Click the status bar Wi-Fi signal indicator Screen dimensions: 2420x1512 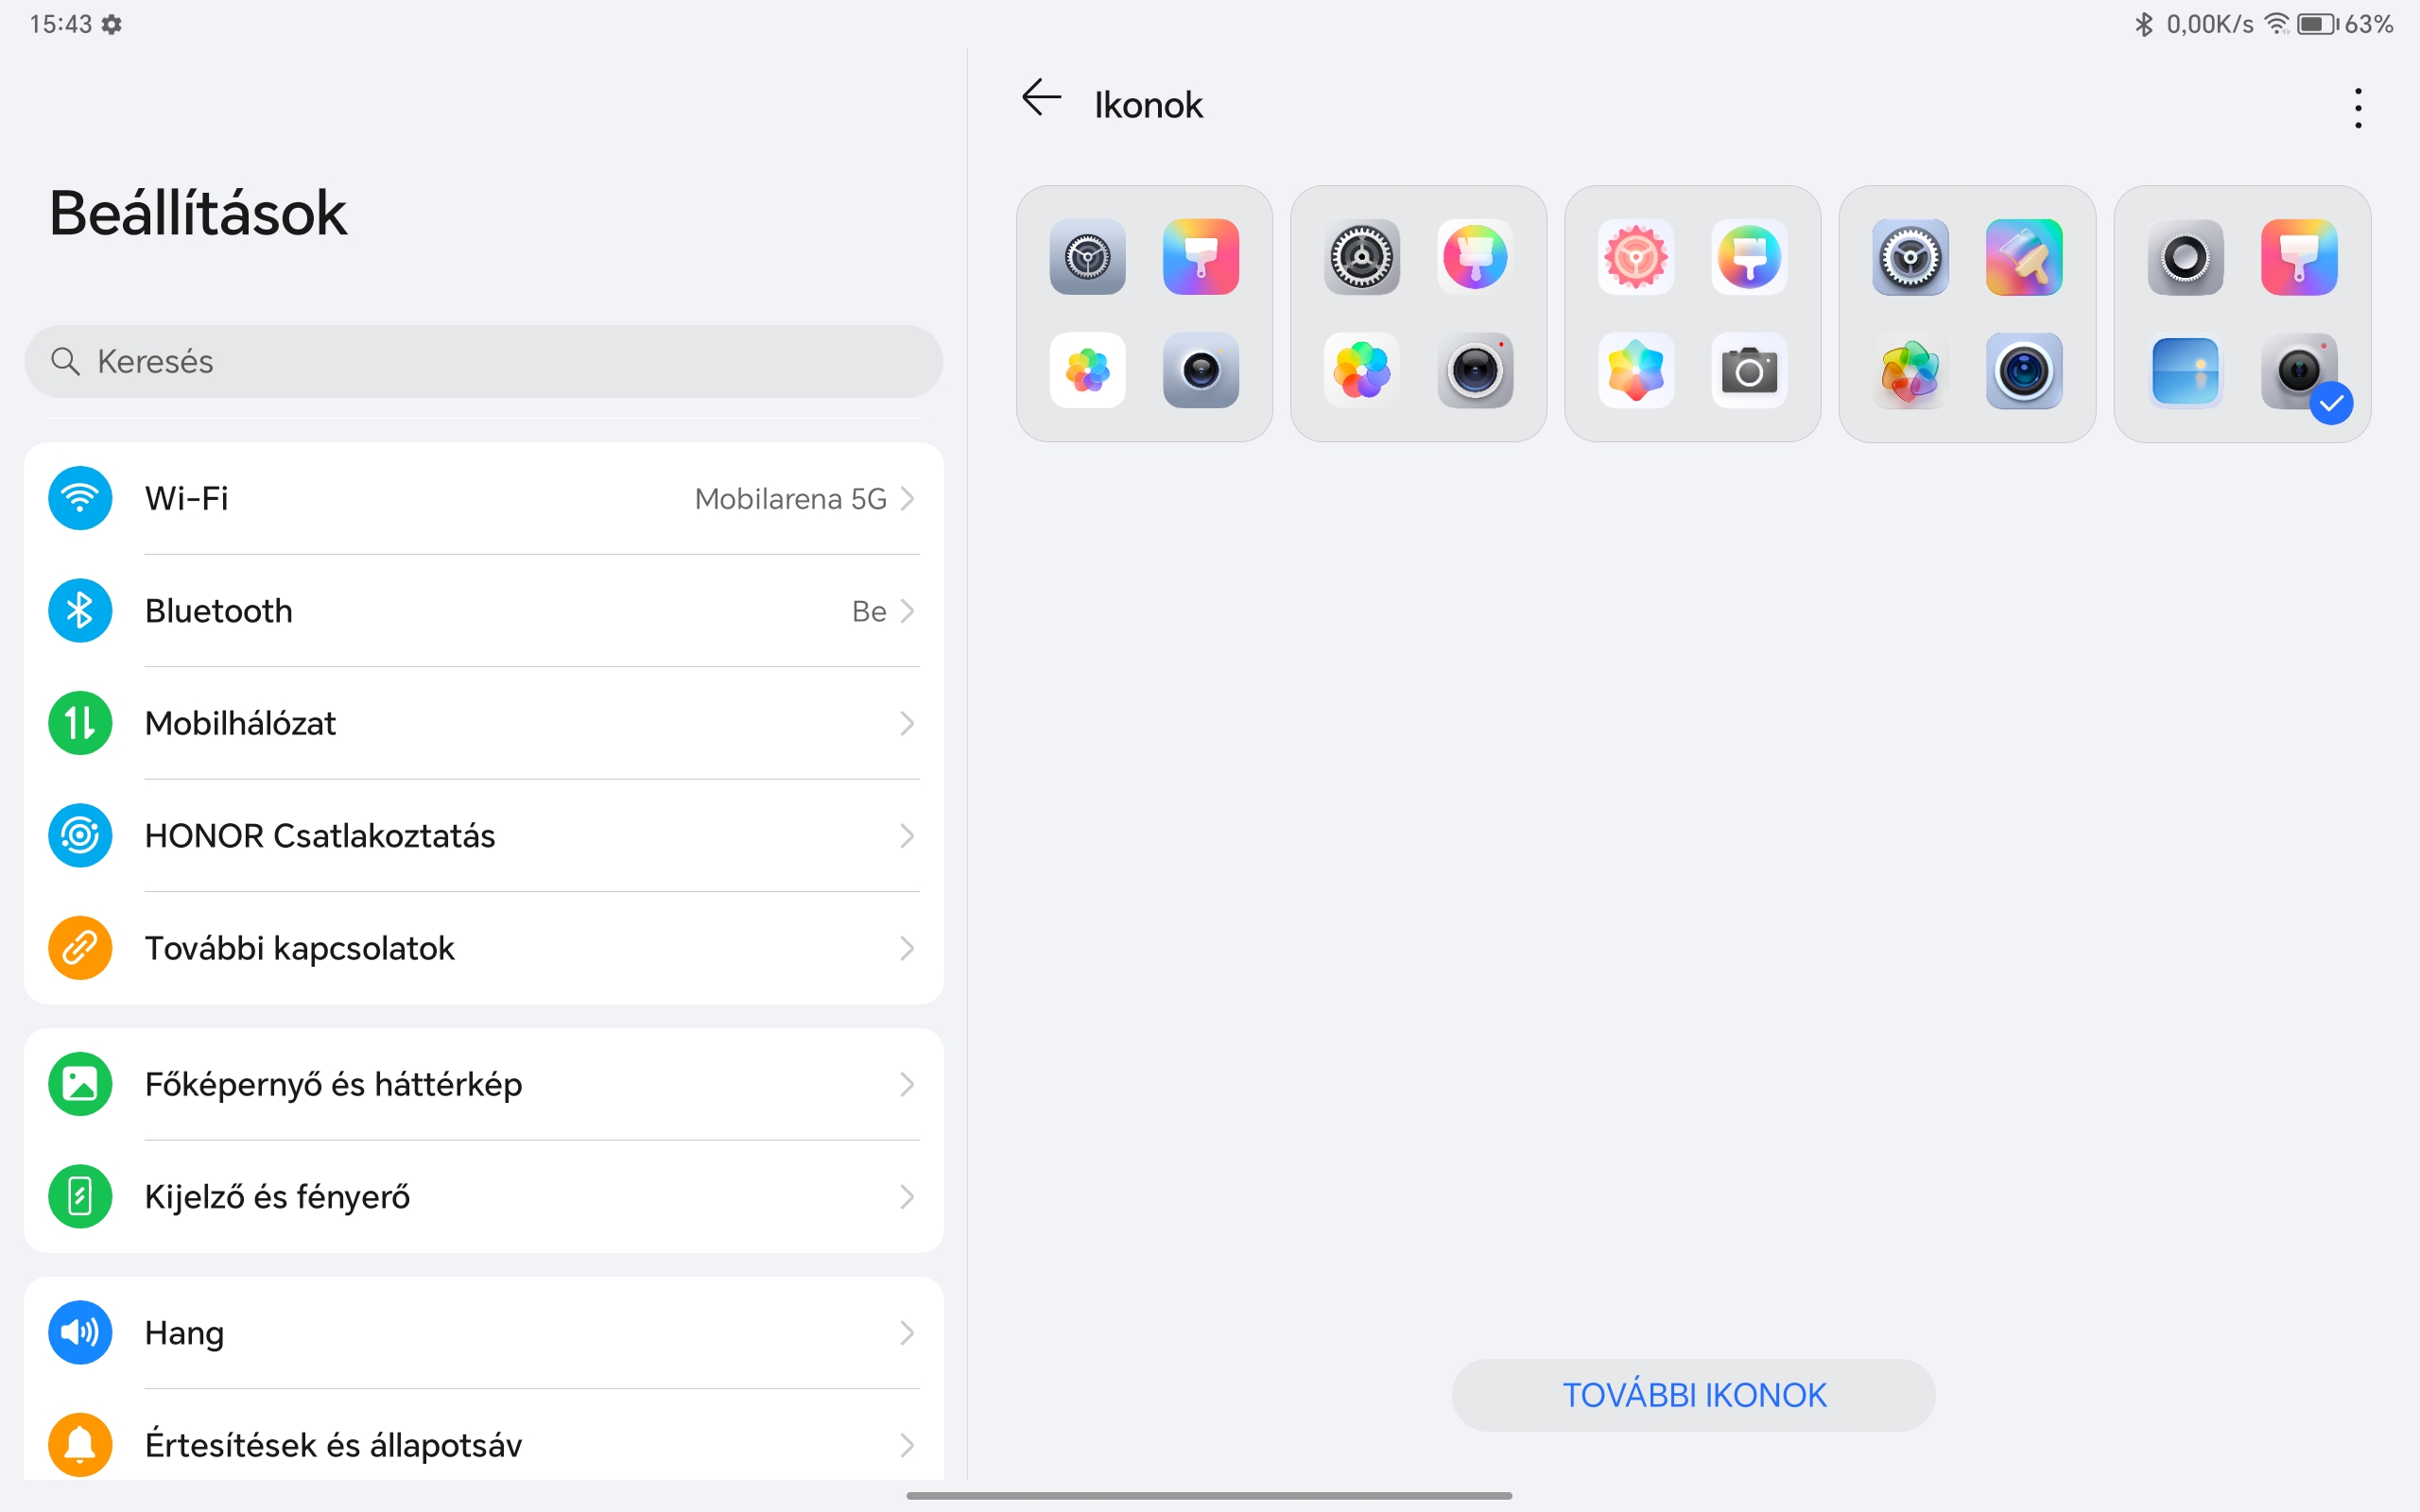coord(2277,24)
